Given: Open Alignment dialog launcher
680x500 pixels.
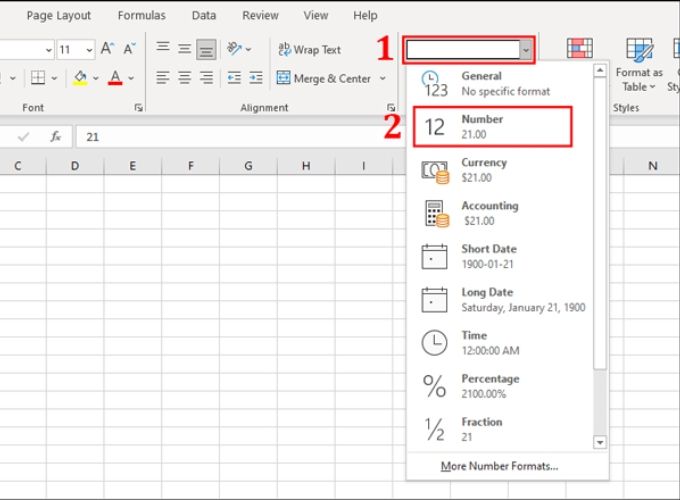Looking at the screenshot, I should [x=391, y=108].
